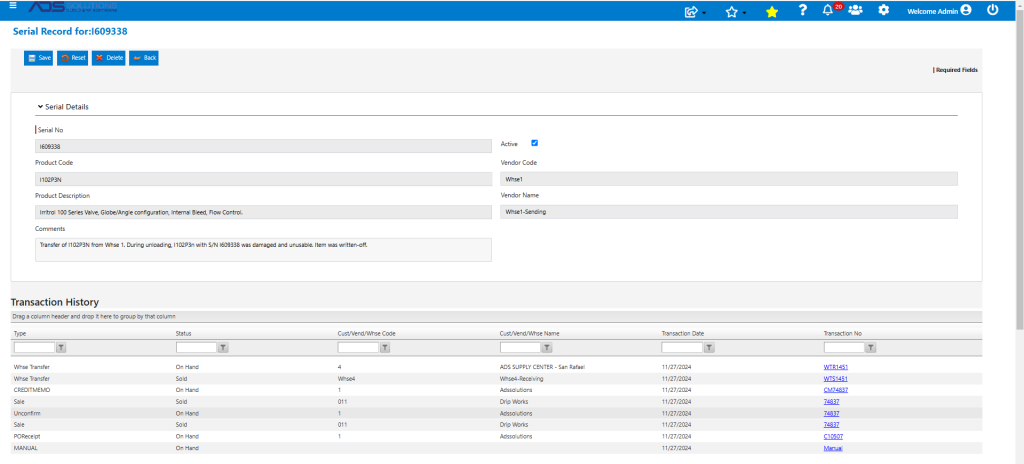The height and width of the screenshot is (464, 1024).
Task: Click the outlined star favorites icon
Action: coord(731,12)
